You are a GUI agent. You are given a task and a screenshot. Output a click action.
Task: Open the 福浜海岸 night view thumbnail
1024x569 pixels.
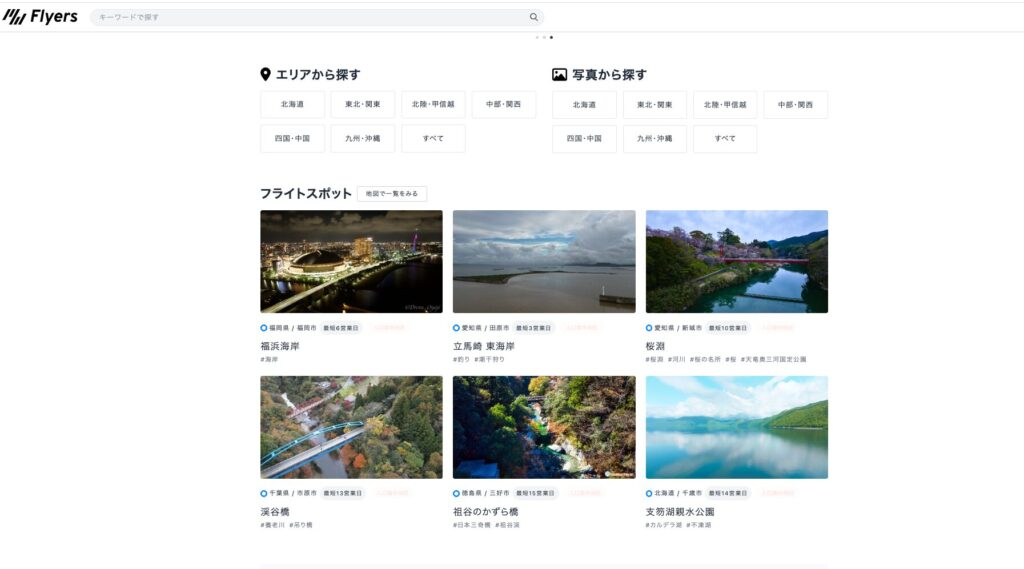click(x=351, y=261)
